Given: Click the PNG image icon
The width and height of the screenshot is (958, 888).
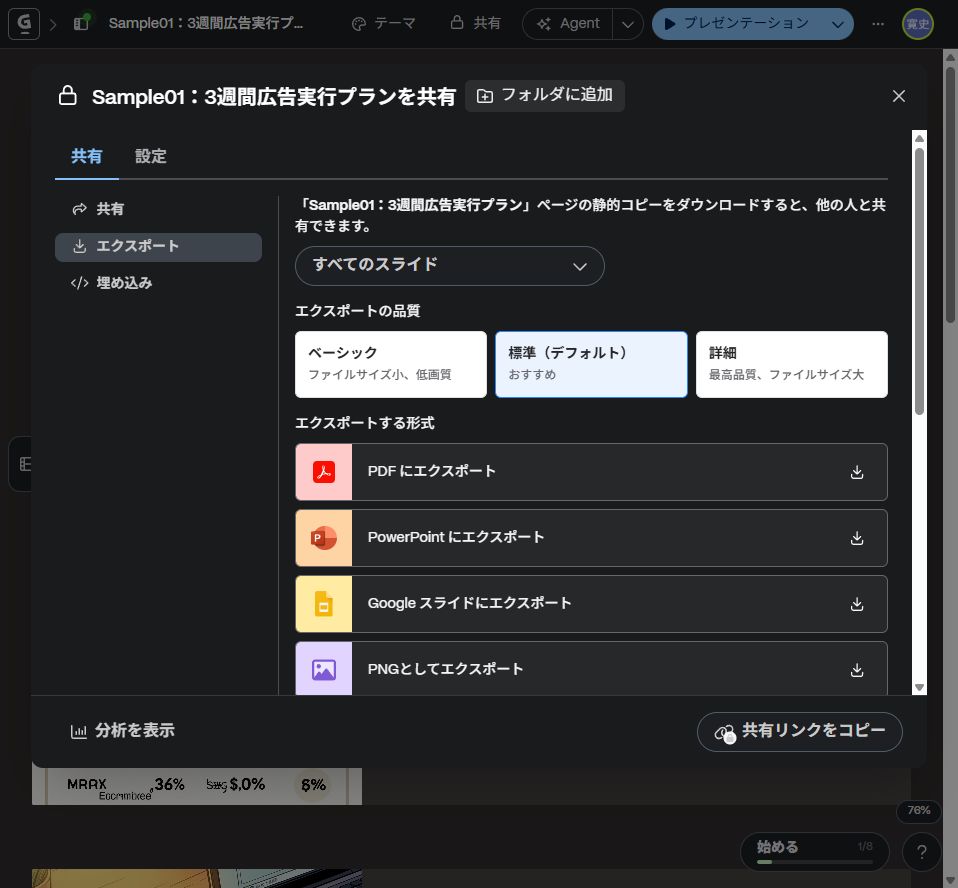Looking at the screenshot, I should pos(324,670).
